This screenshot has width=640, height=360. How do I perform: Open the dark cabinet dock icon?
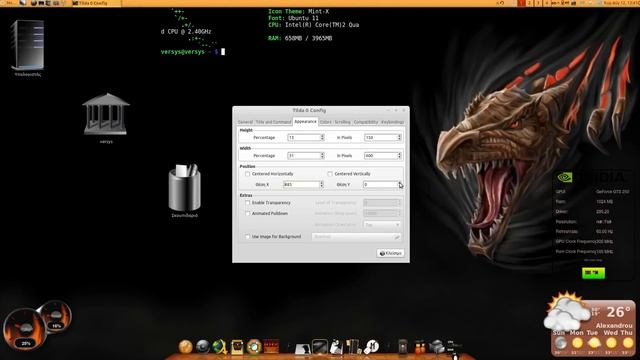pyautogui.click(x=353, y=347)
